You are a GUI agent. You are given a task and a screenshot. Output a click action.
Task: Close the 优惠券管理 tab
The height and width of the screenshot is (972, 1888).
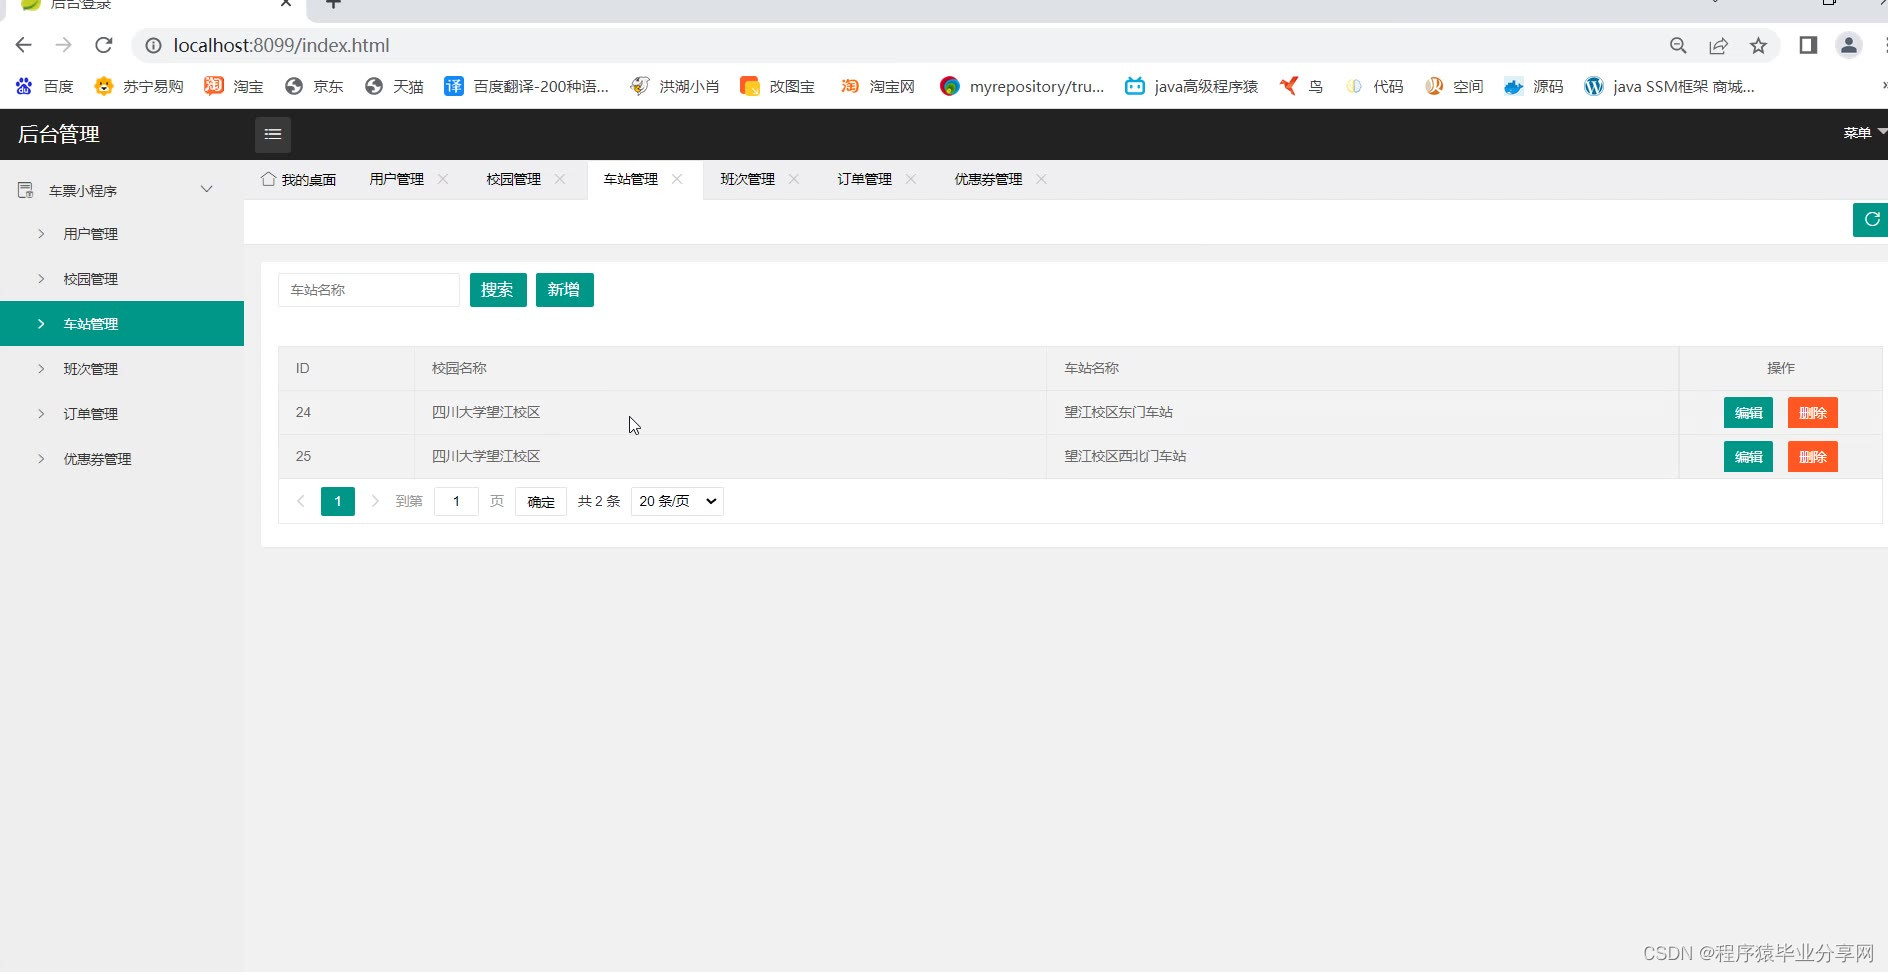pyautogui.click(x=1041, y=179)
